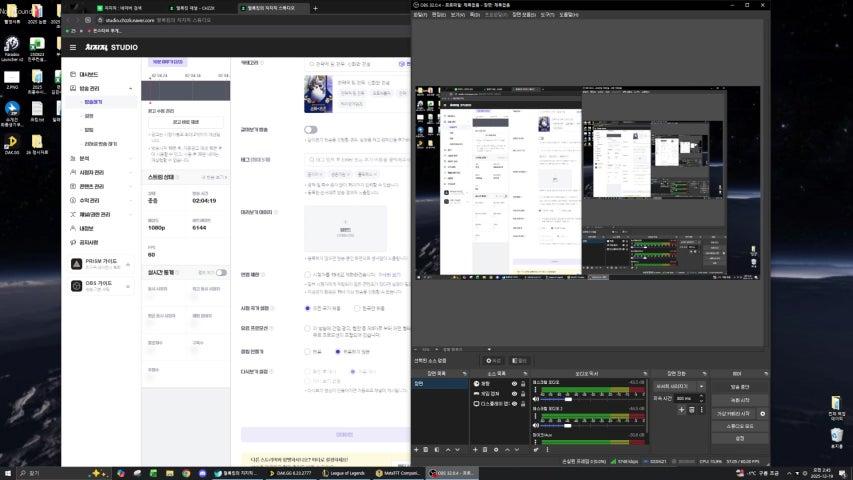853x480 pixels.
Task: Click stop streaming button in OBS controls
Action: point(739,387)
